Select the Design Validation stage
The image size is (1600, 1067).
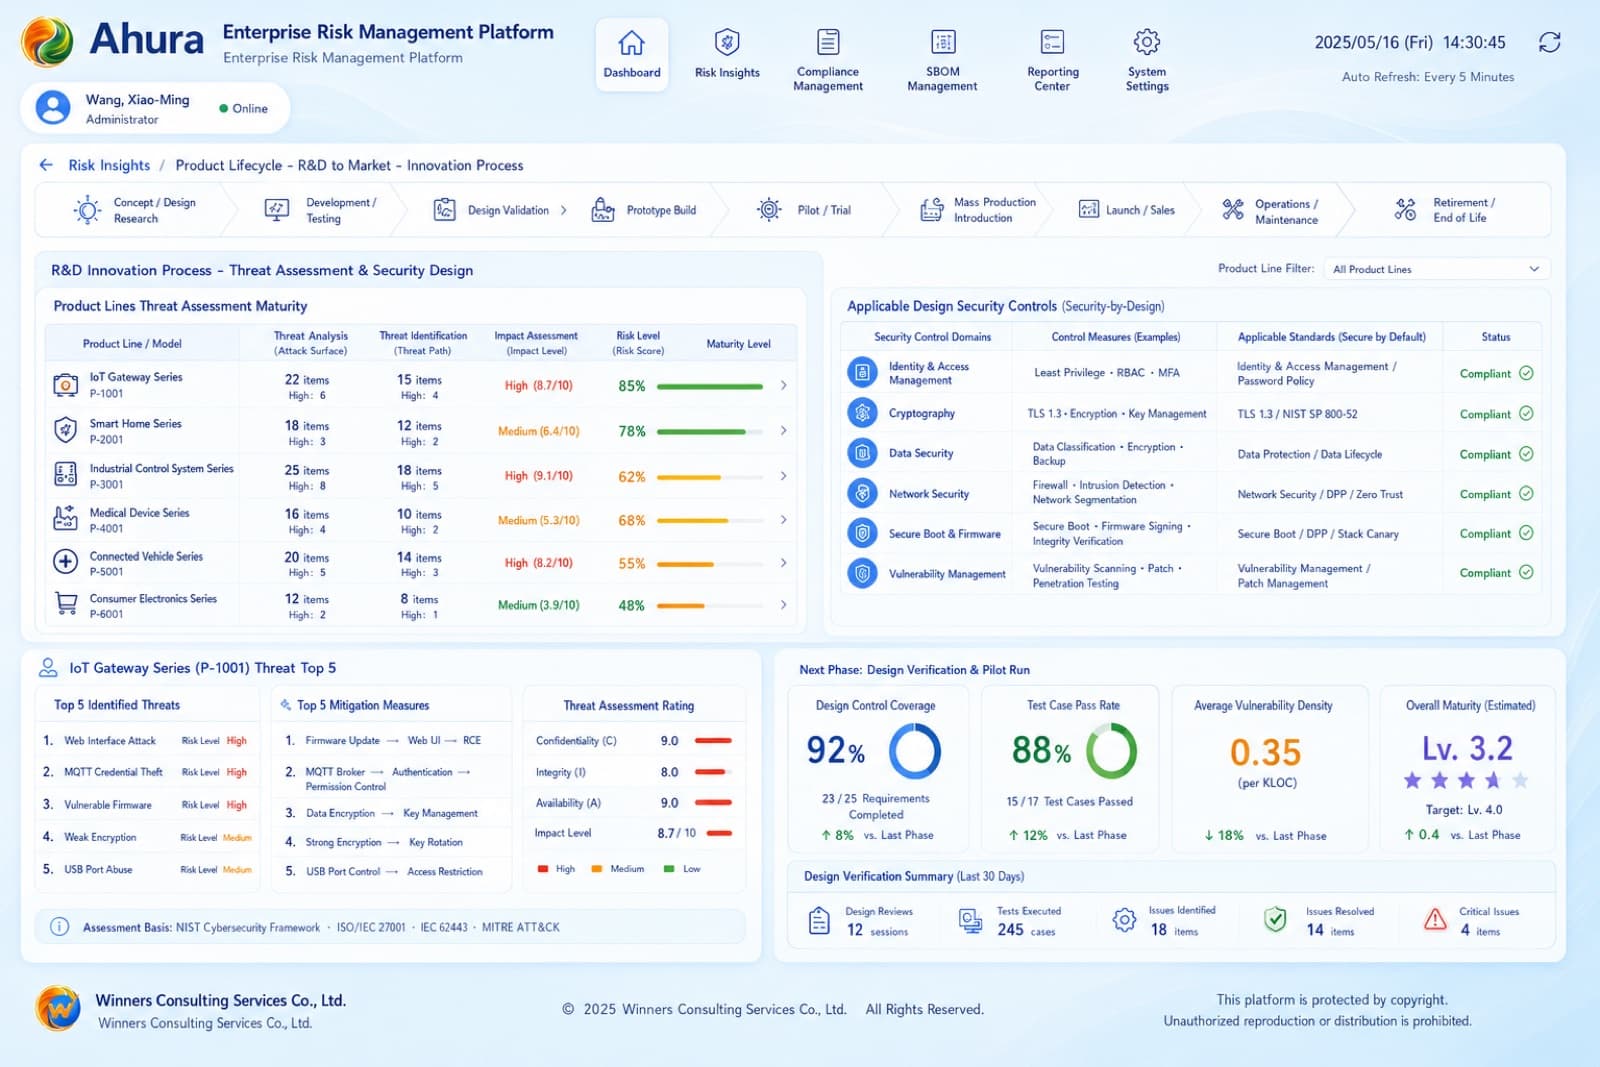tap(499, 210)
